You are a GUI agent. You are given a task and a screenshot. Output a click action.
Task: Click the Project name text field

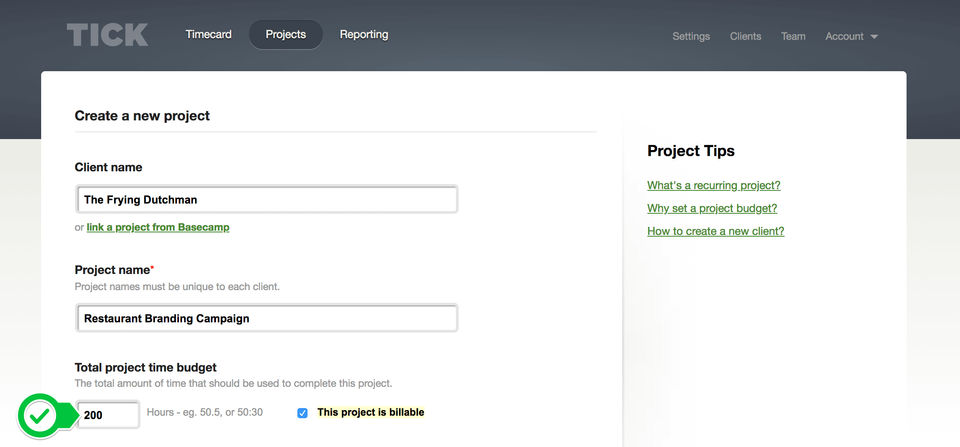point(267,319)
